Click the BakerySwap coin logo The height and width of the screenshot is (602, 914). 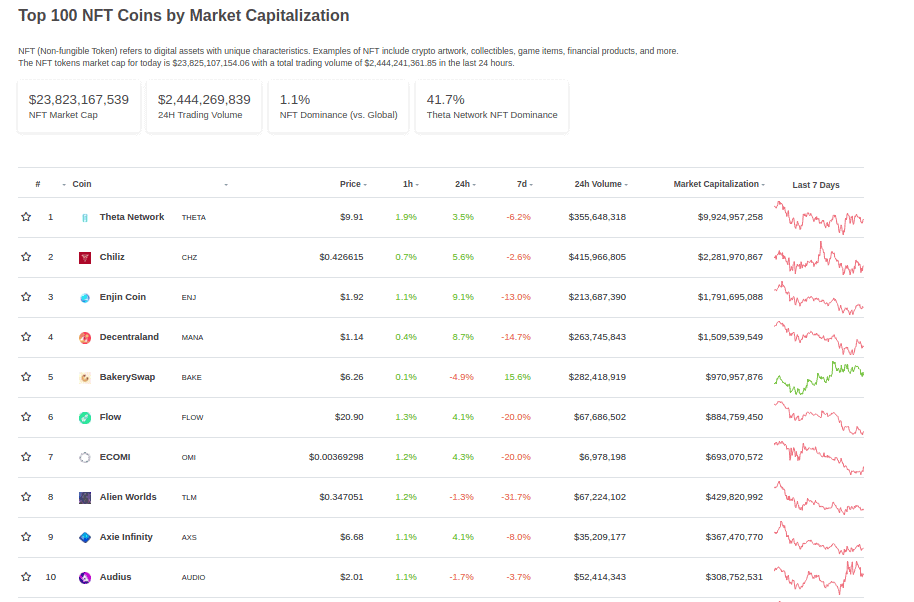click(85, 378)
